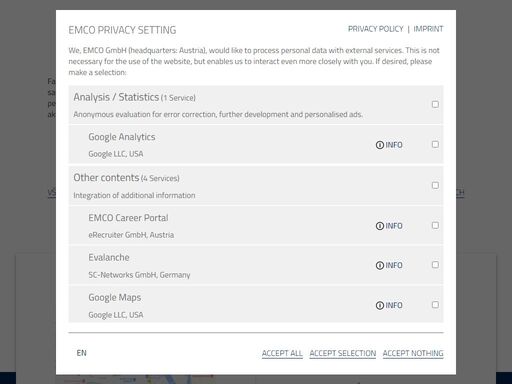512x384 pixels.
Task: View INFO for Google Maps service
Action: click(389, 305)
